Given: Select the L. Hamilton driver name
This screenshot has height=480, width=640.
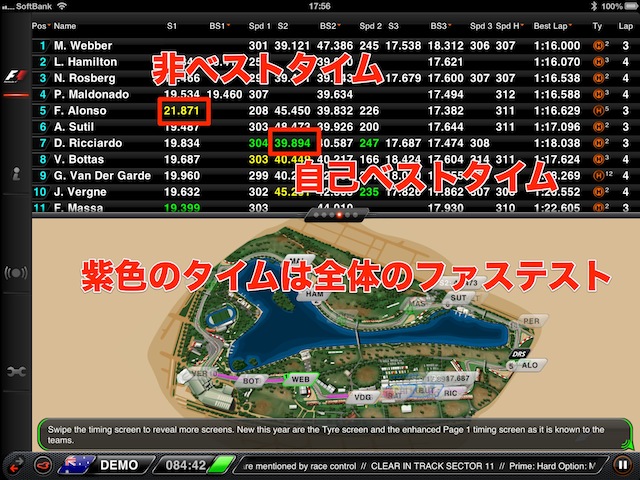Looking at the screenshot, I should 85,62.
